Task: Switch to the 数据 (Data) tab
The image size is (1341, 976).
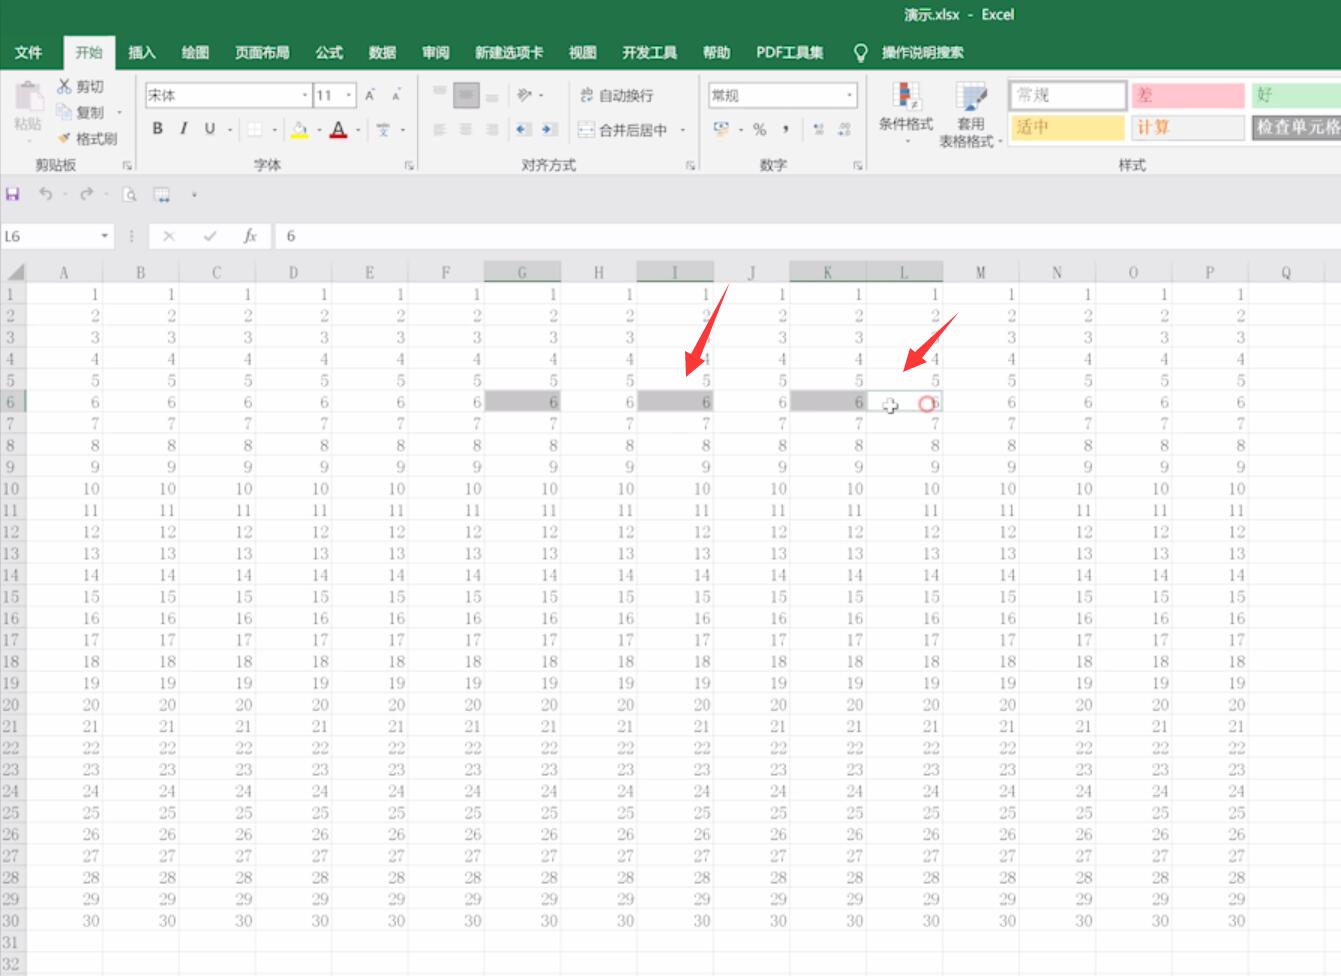Action: pos(382,52)
